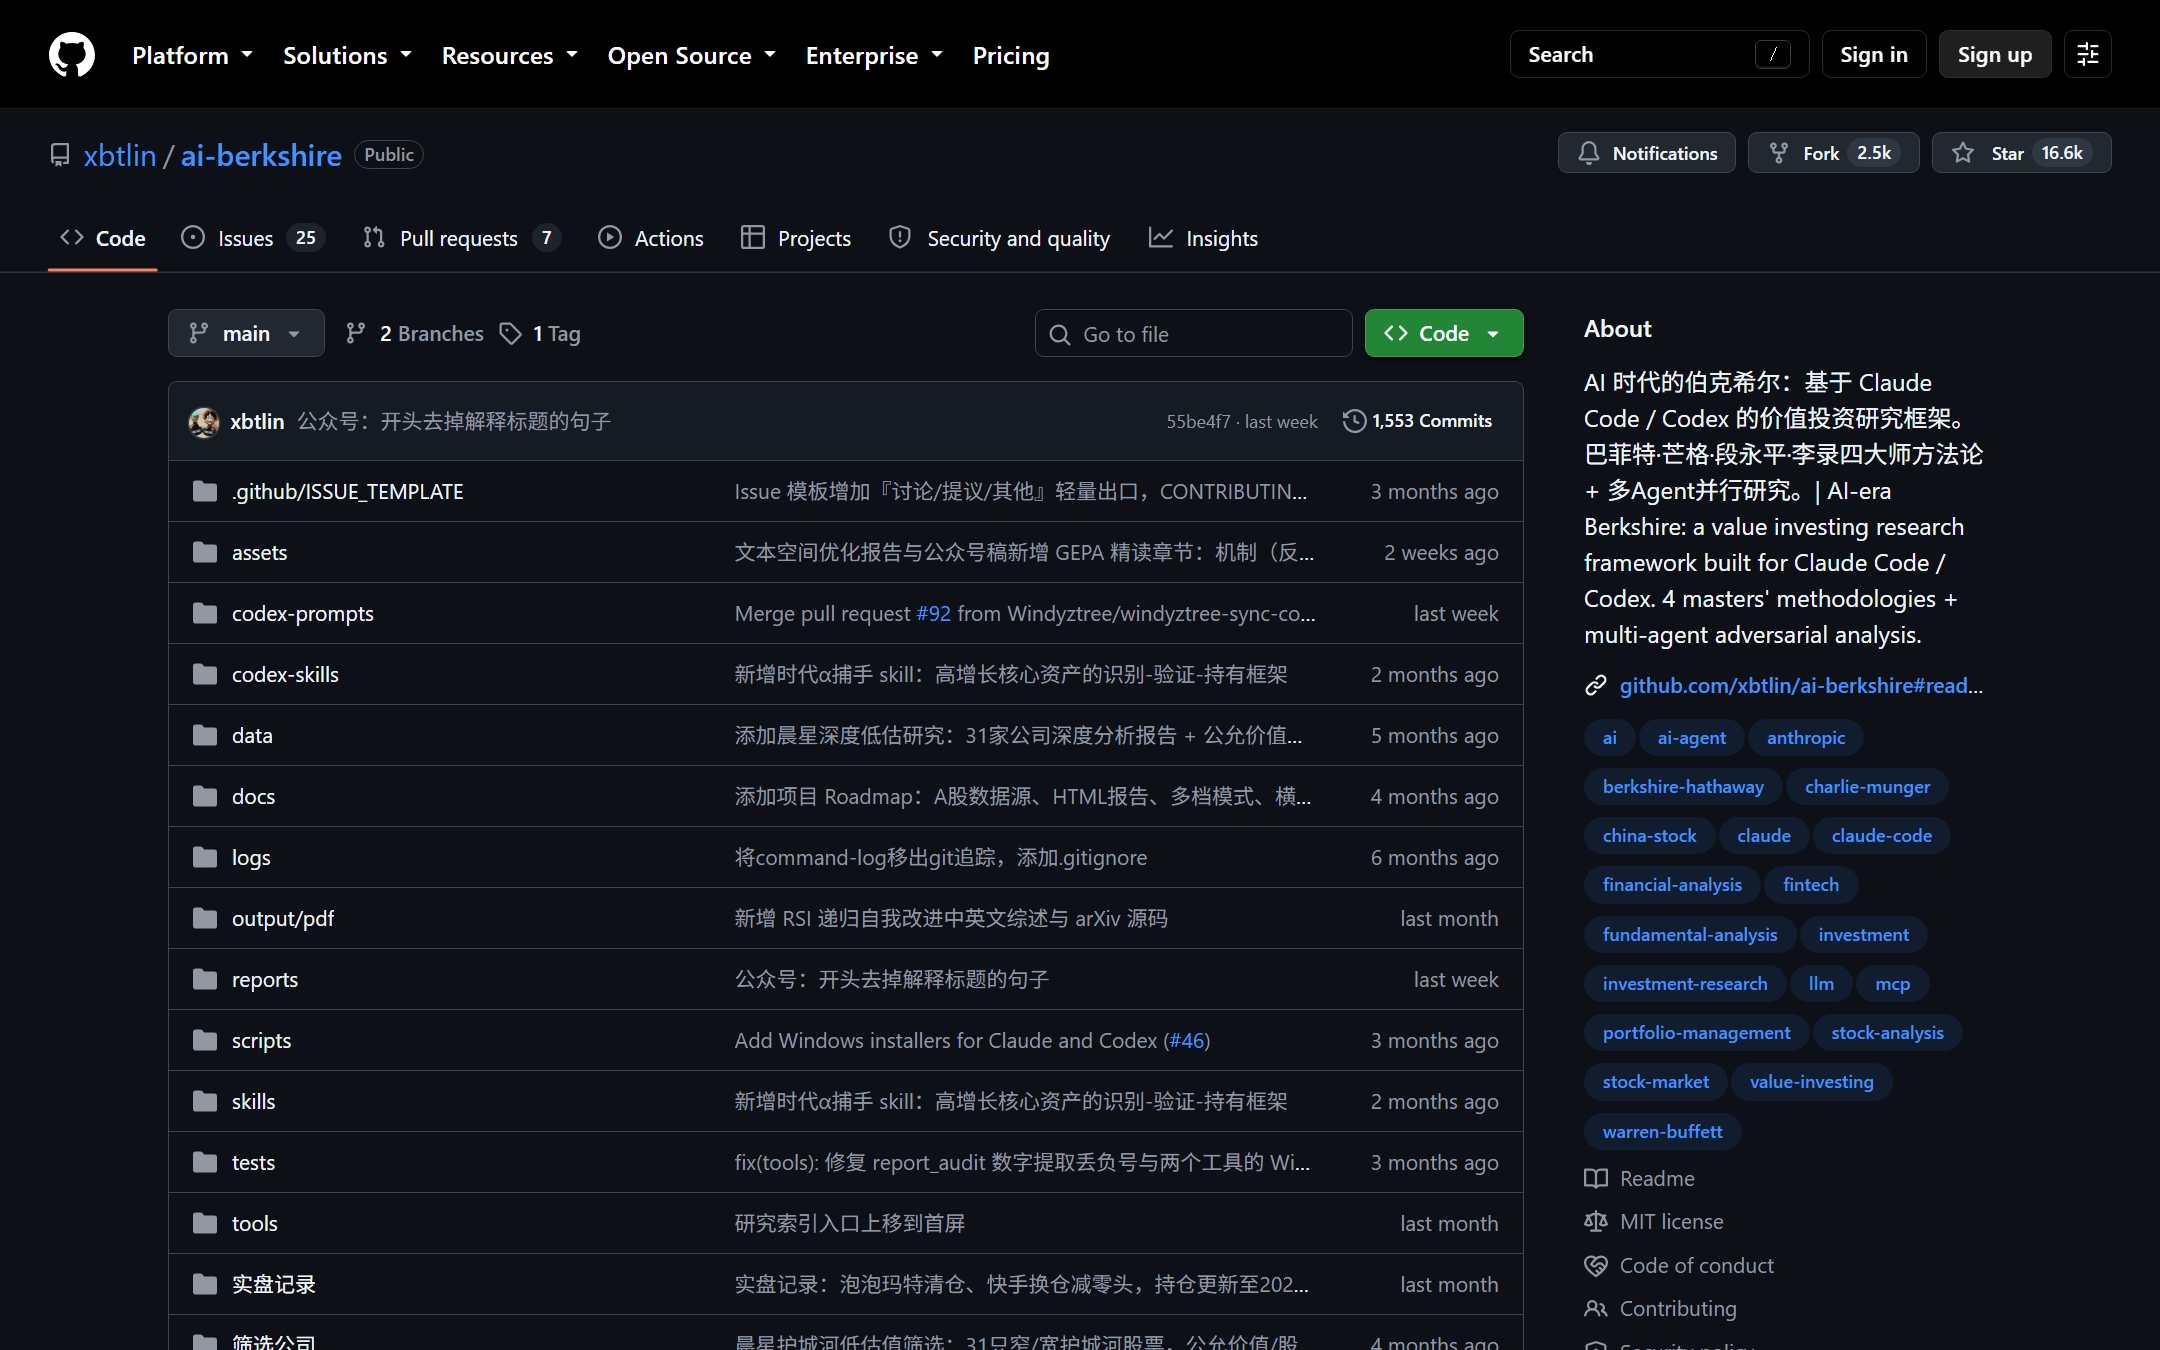
Task: Switch to the Pull requests tab
Action: coord(461,238)
